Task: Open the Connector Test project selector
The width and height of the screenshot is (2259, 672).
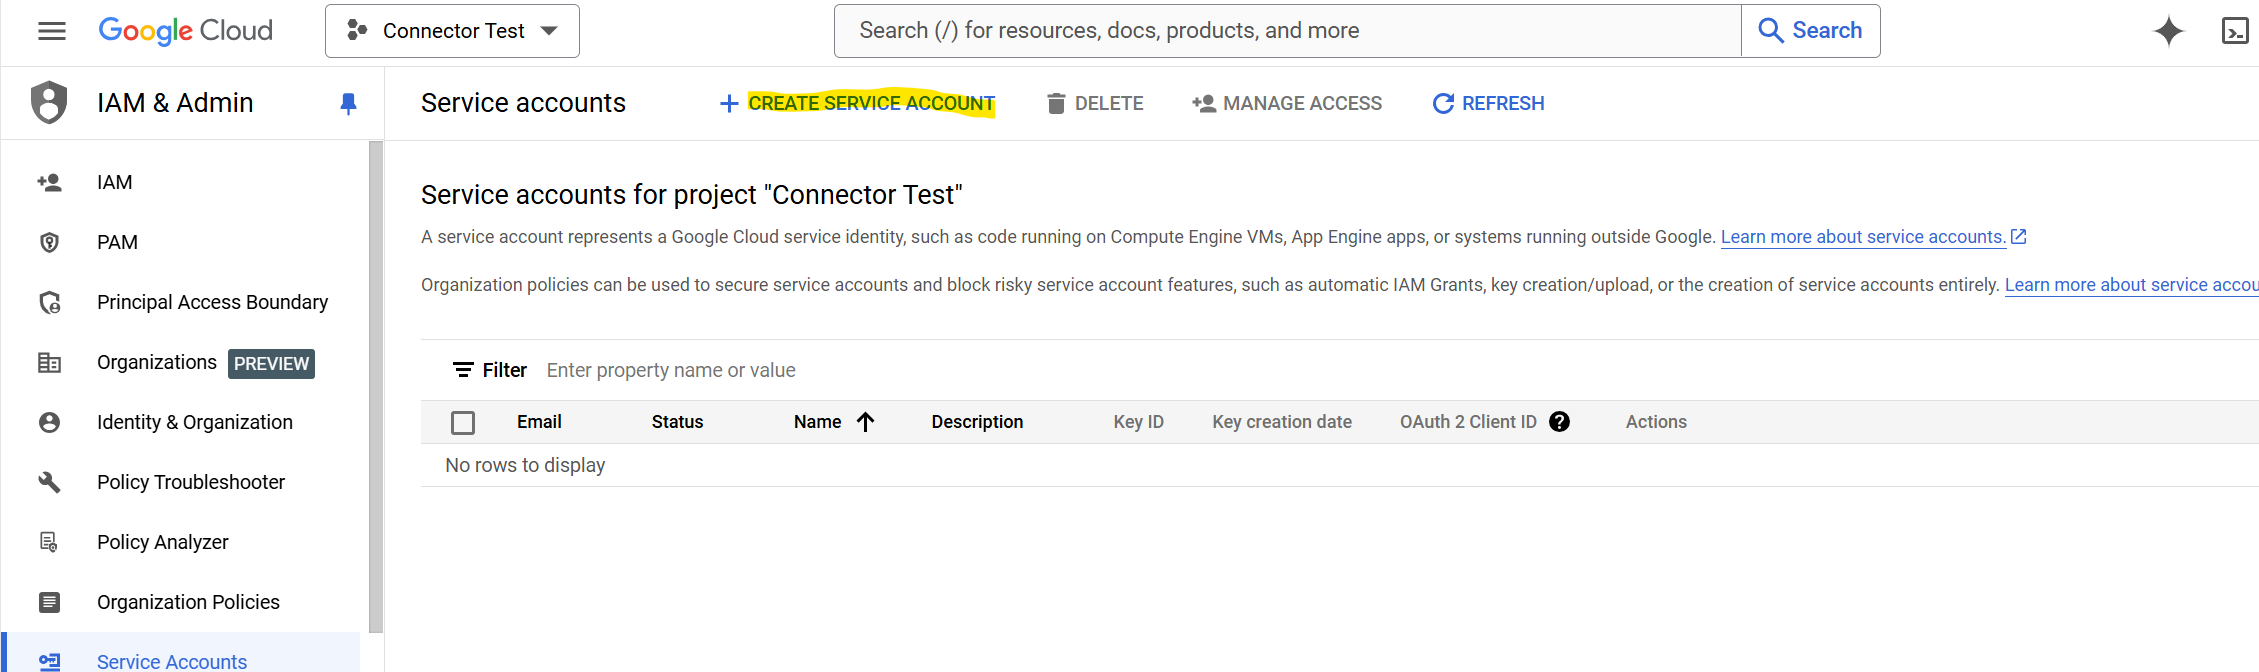Action: [x=452, y=31]
